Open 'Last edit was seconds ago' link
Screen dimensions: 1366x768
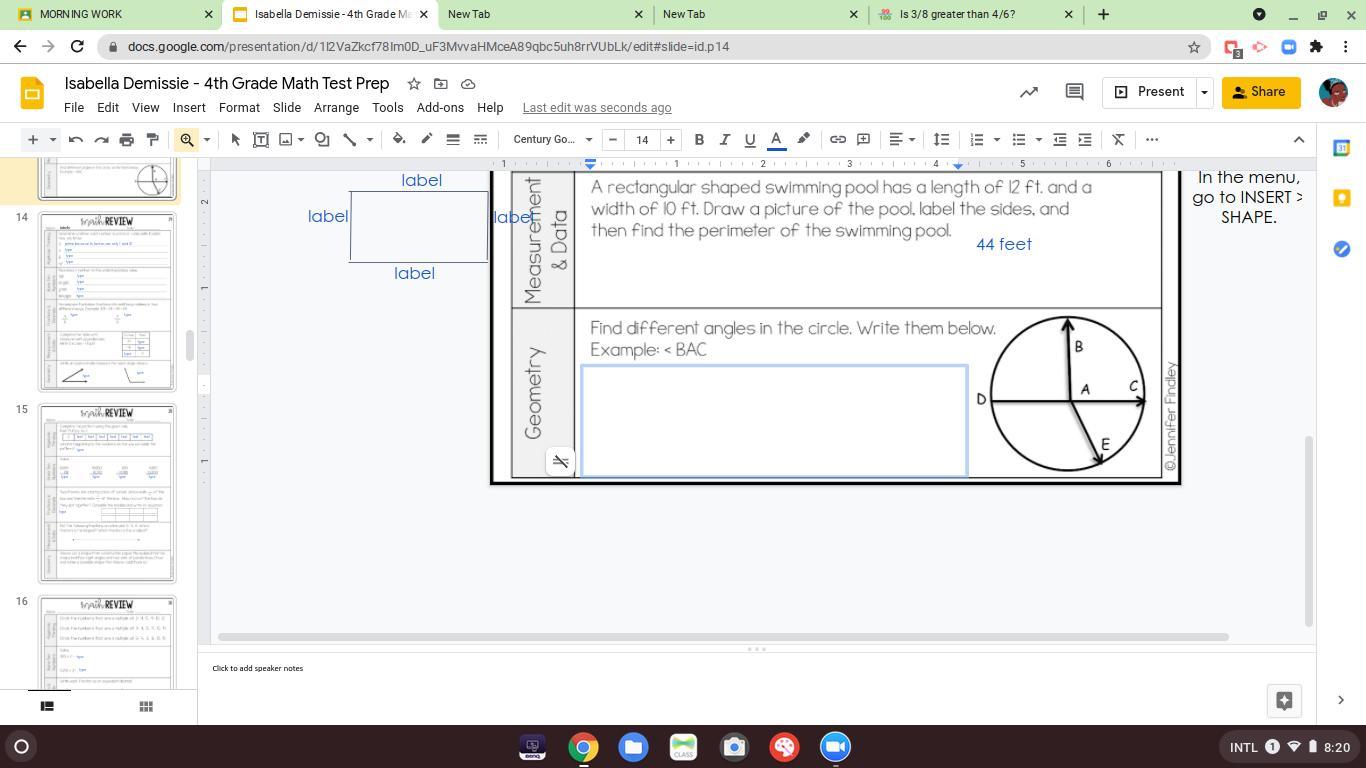(597, 107)
